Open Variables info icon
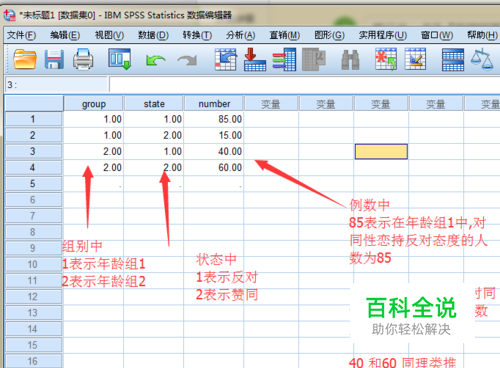The height and width of the screenshot is (368, 500). click(x=284, y=59)
